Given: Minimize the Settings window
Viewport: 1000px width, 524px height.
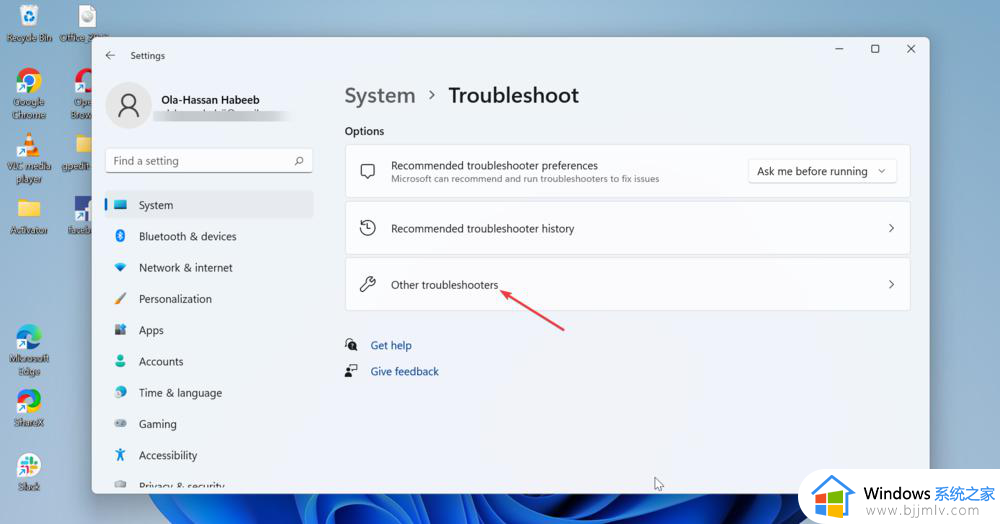Looking at the screenshot, I should click(x=839, y=49).
